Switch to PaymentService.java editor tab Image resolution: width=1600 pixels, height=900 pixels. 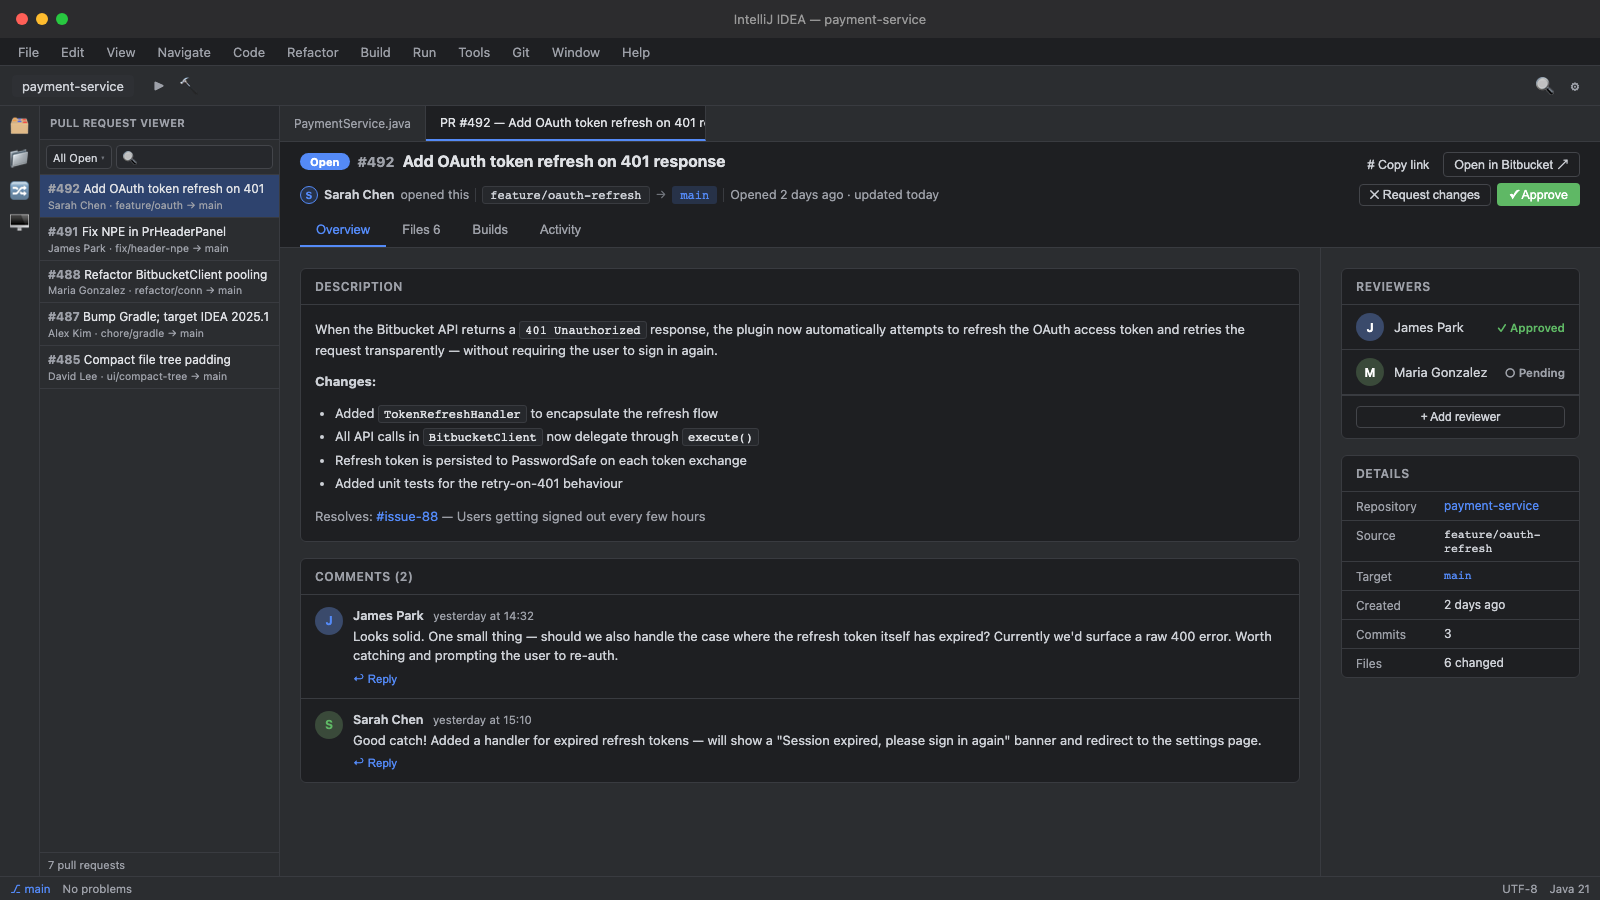[x=352, y=123]
